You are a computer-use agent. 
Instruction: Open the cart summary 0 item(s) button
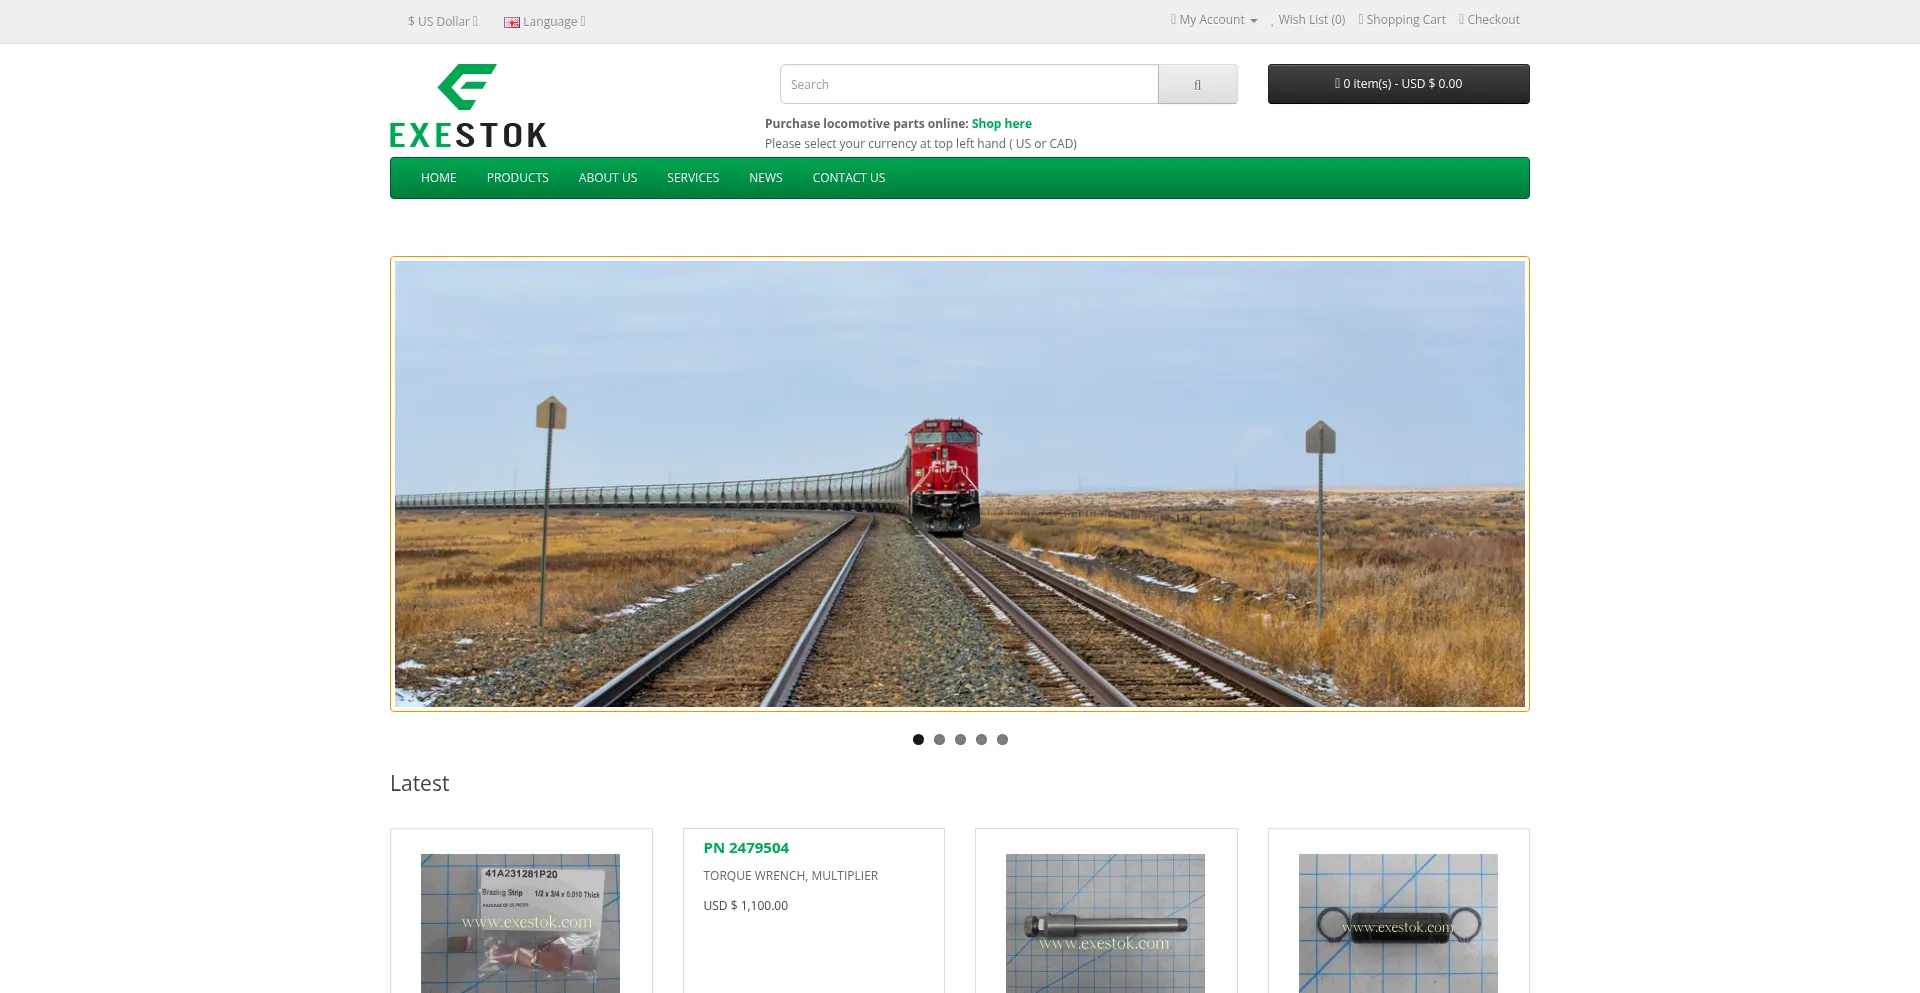[1398, 84]
